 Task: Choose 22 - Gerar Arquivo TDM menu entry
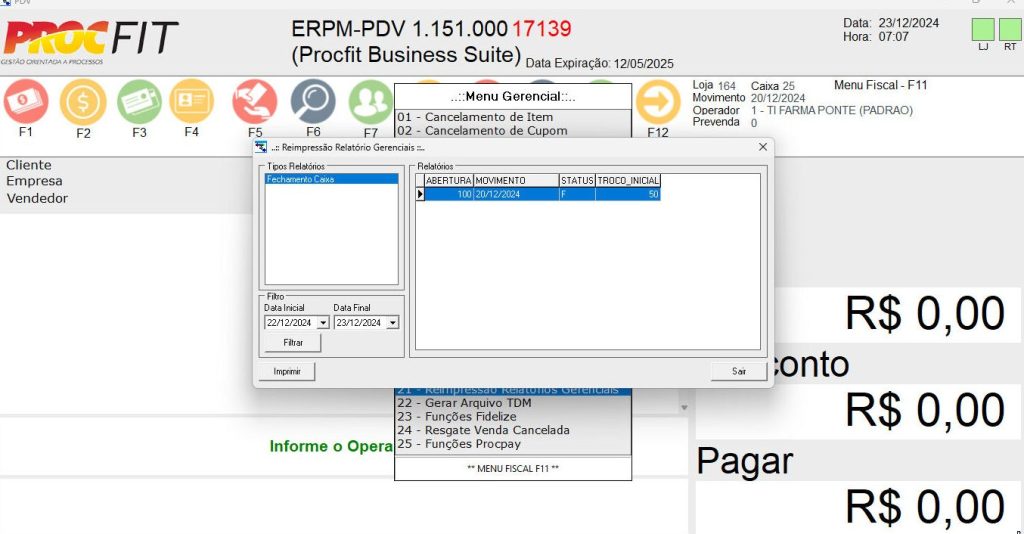point(513,403)
